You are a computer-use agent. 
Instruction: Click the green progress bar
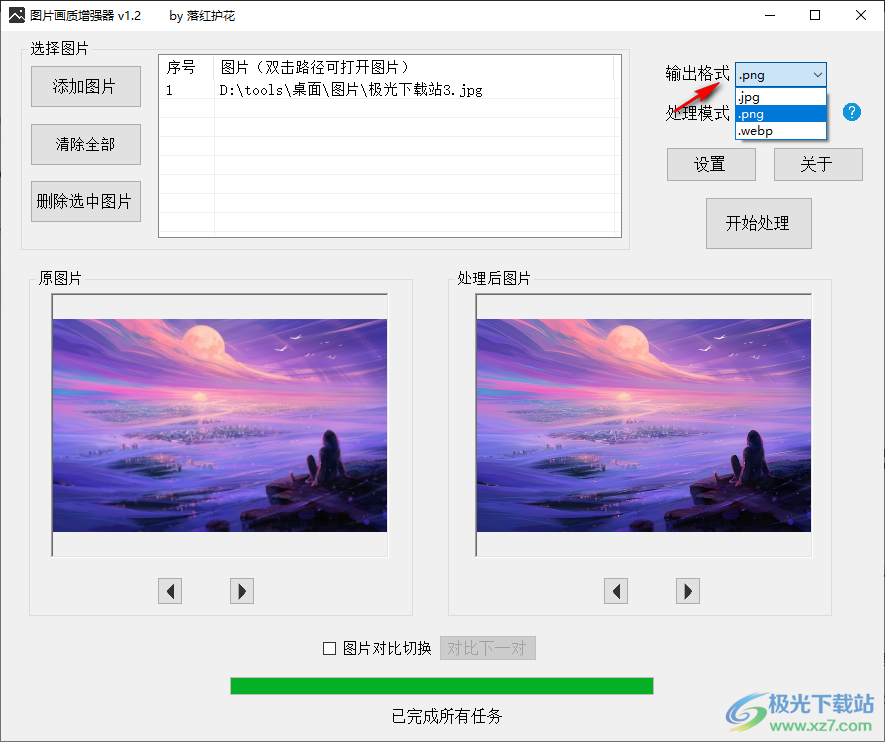click(x=442, y=686)
